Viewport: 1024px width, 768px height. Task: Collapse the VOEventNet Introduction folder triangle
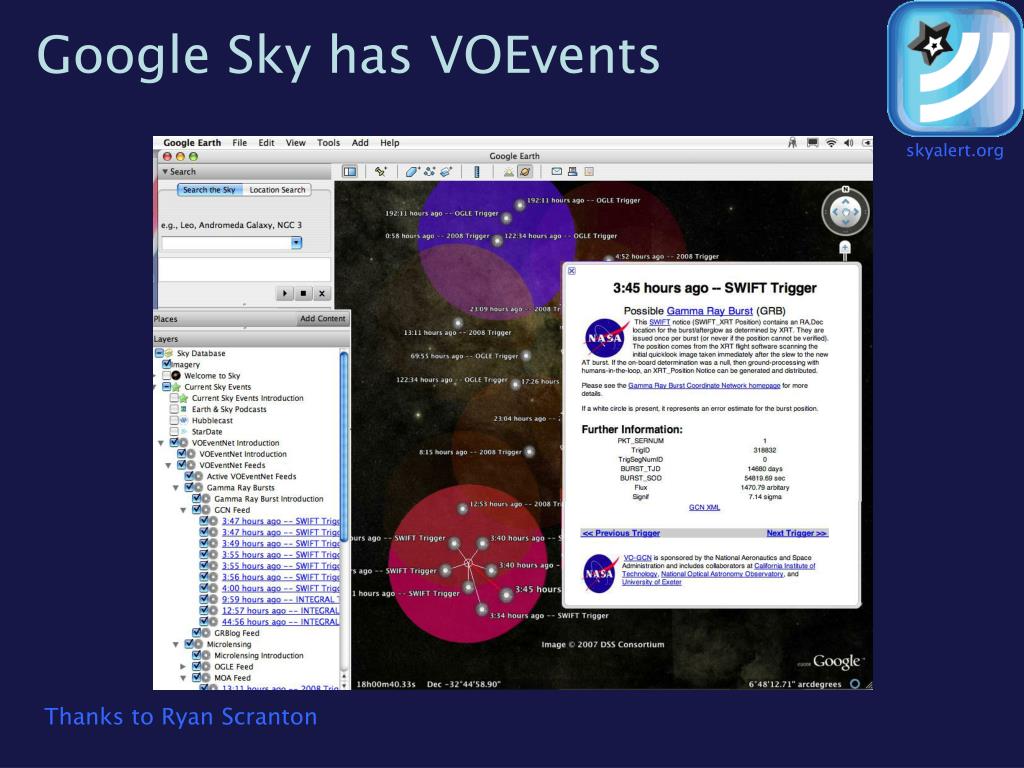point(161,443)
